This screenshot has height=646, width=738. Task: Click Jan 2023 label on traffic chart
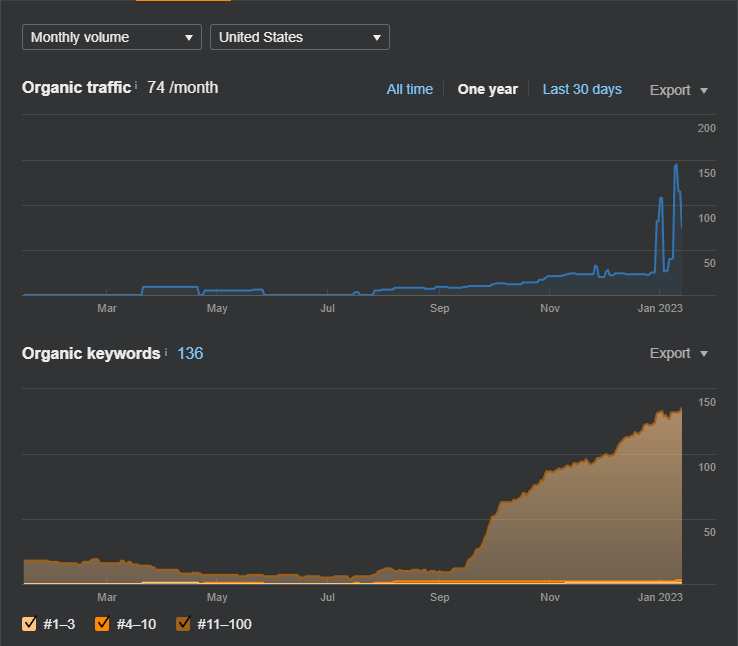tap(660, 308)
